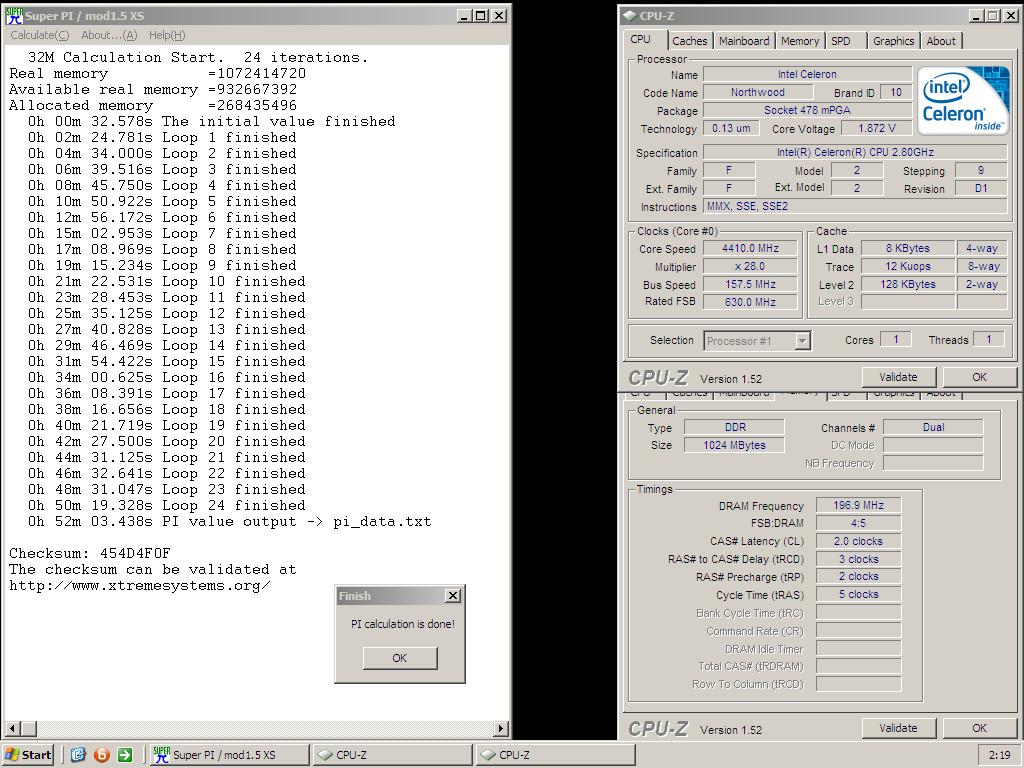Click the Intel Celeron inside logo
1024x768 pixels.
tap(963, 101)
